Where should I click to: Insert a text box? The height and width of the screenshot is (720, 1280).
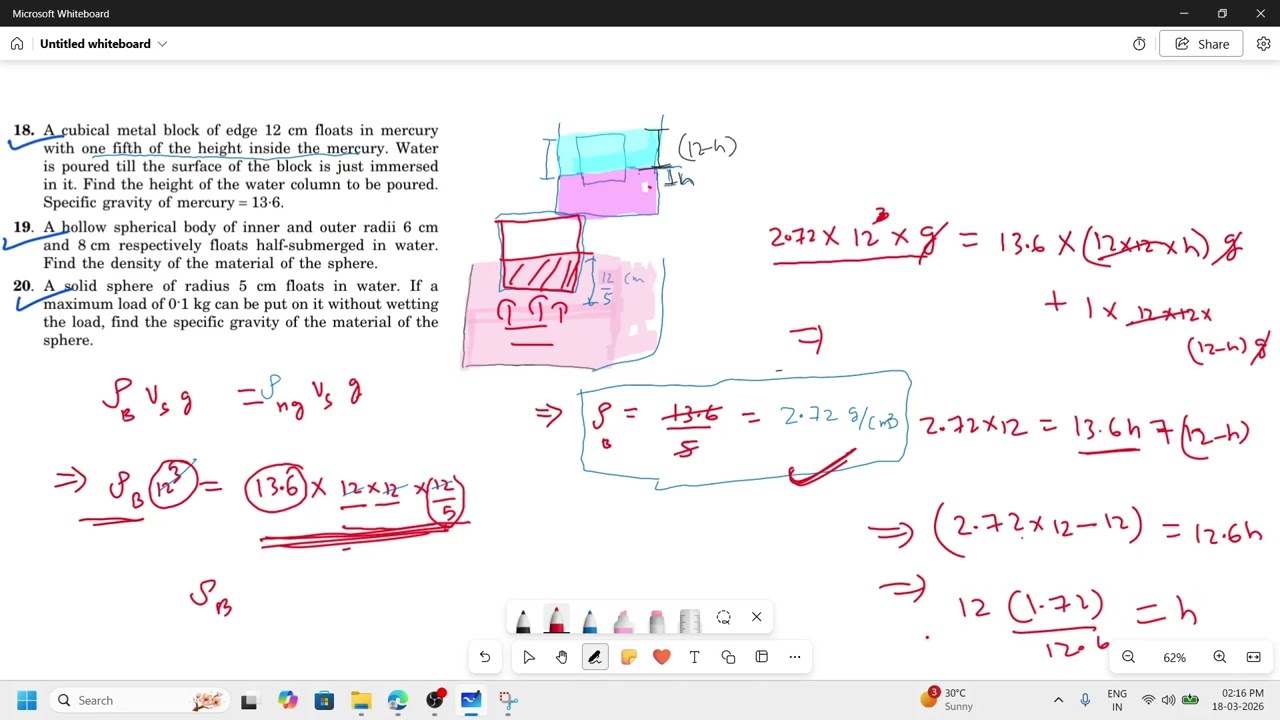(694, 657)
